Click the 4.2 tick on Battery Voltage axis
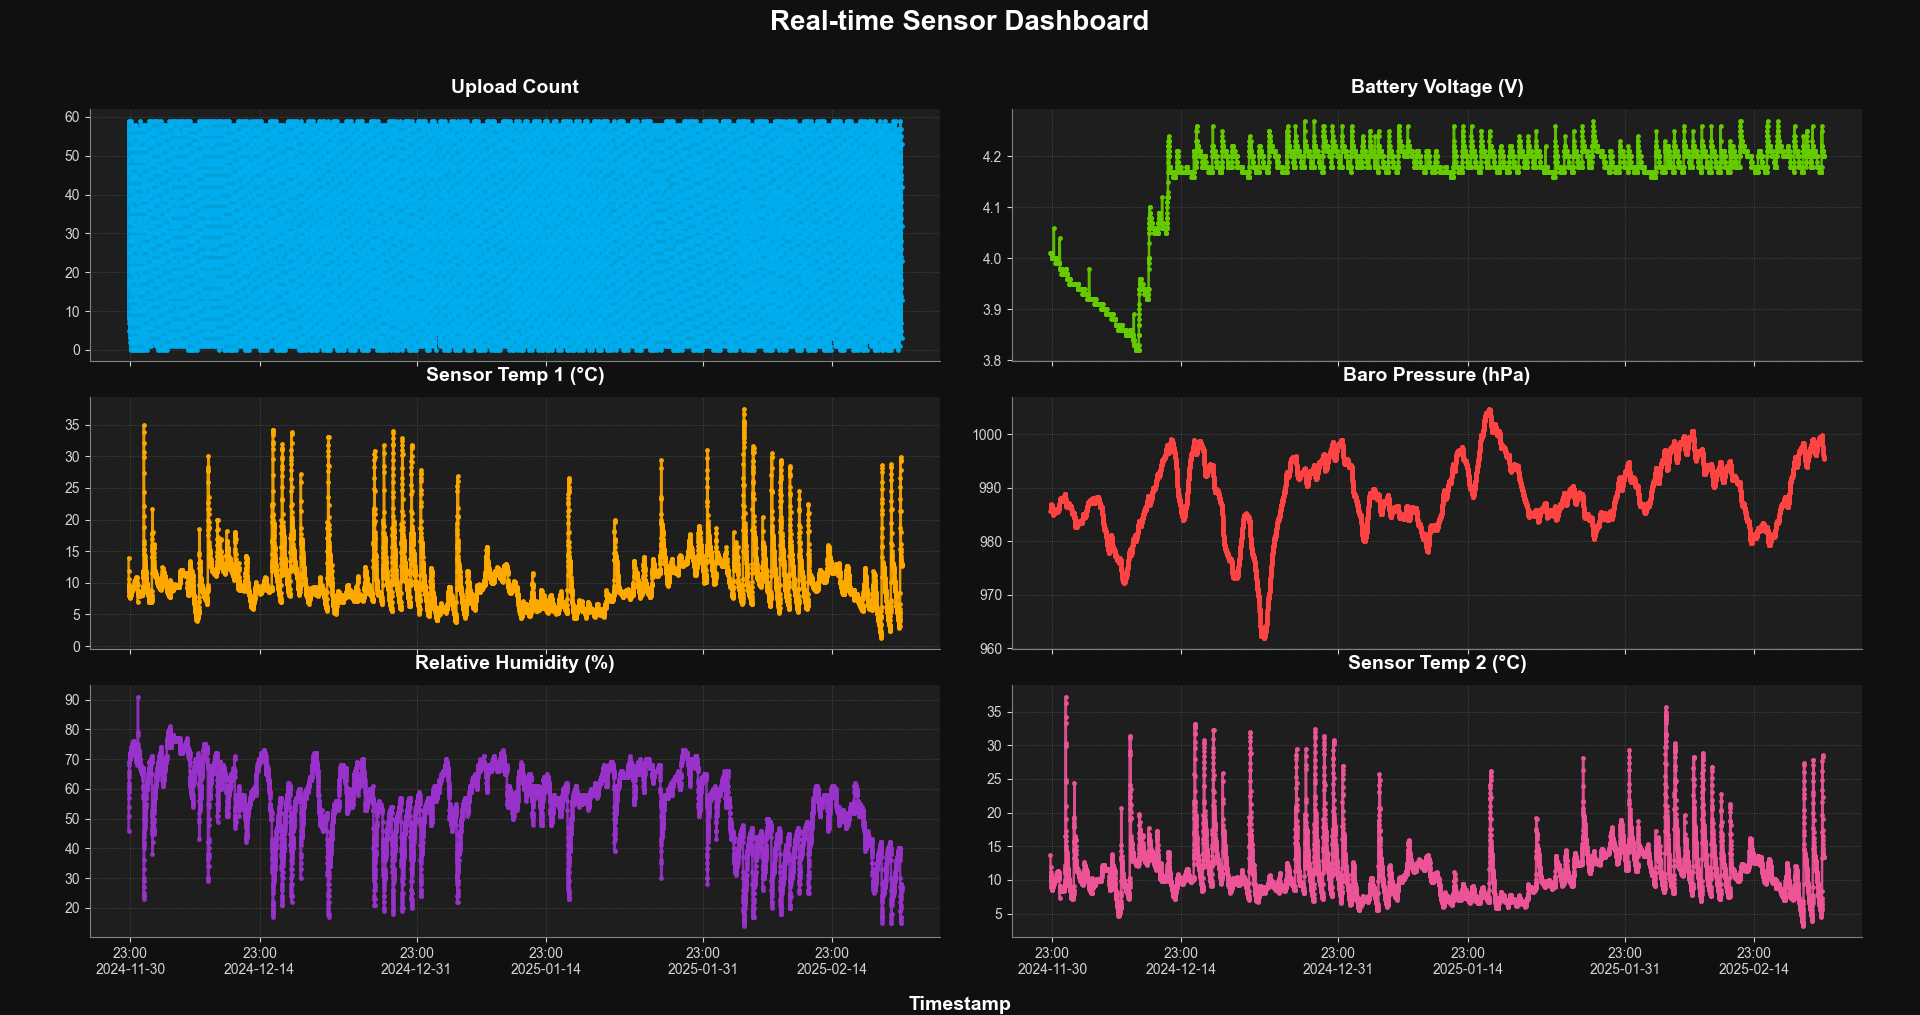This screenshot has height=1015, width=1920. click(991, 157)
